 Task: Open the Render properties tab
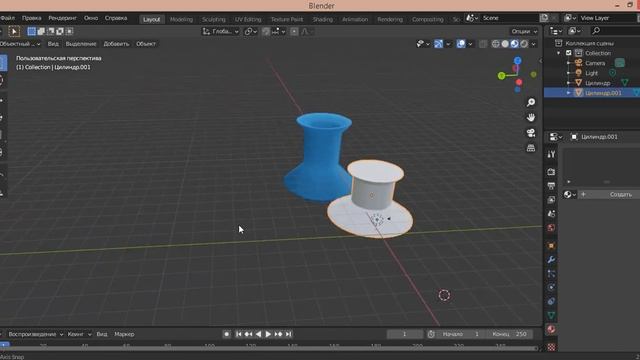click(551, 172)
